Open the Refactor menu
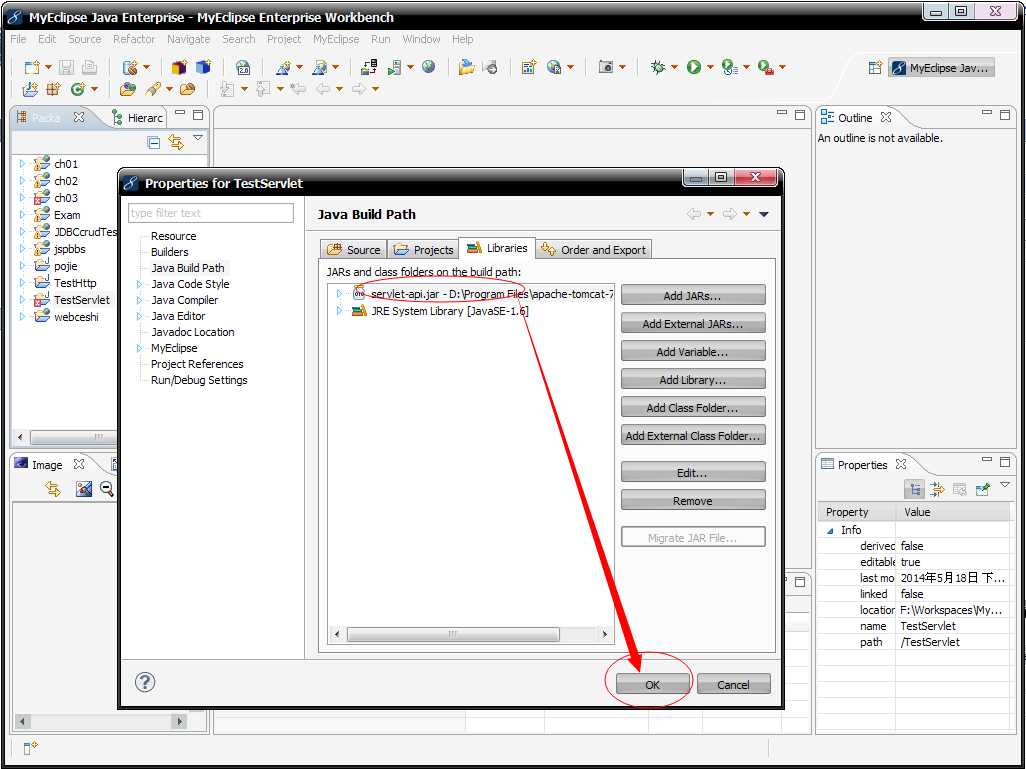 click(x=134, y=39)
